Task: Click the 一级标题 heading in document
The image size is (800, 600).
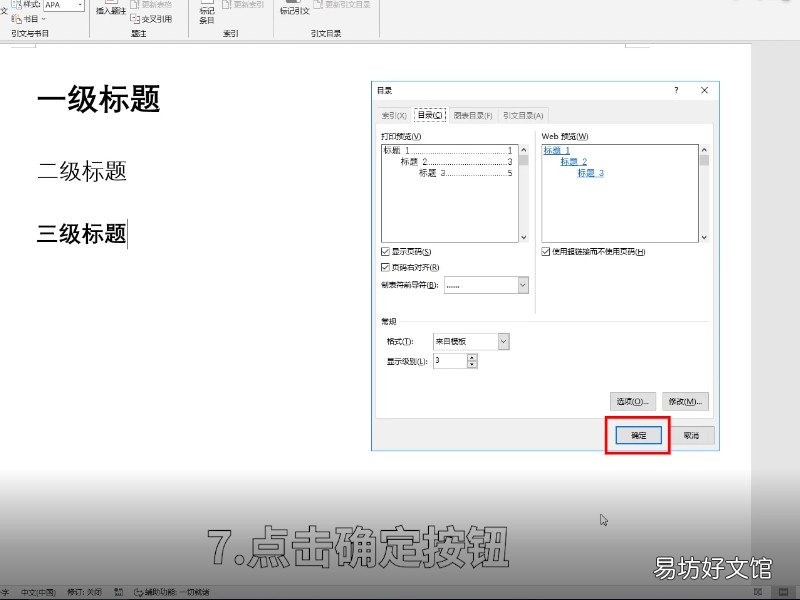Action: coord(98,99)
